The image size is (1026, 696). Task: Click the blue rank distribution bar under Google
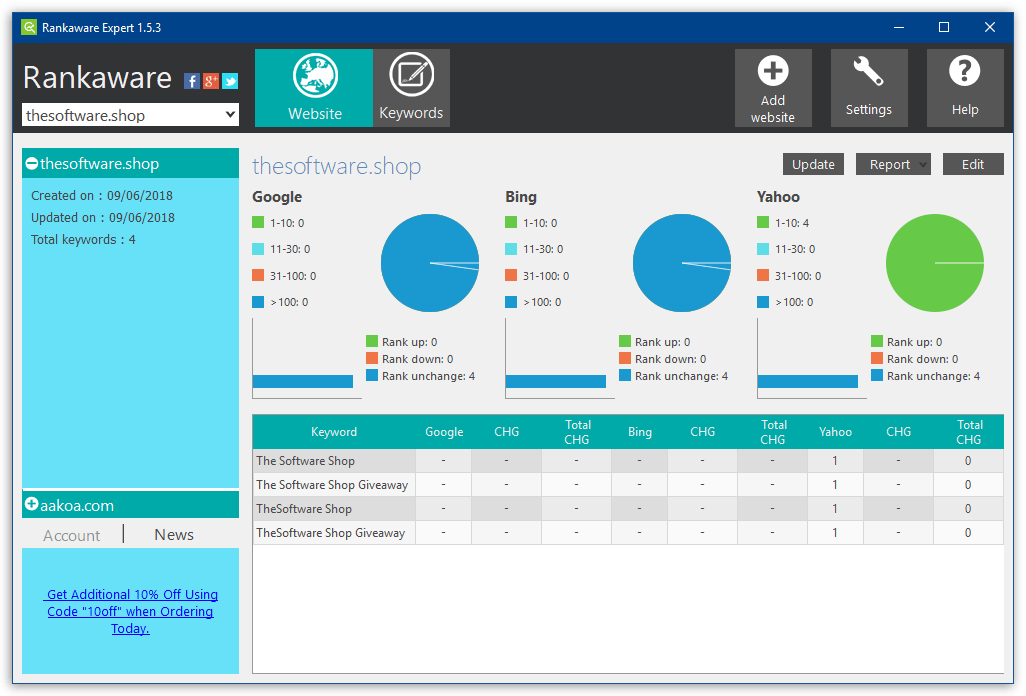[303, 381]
